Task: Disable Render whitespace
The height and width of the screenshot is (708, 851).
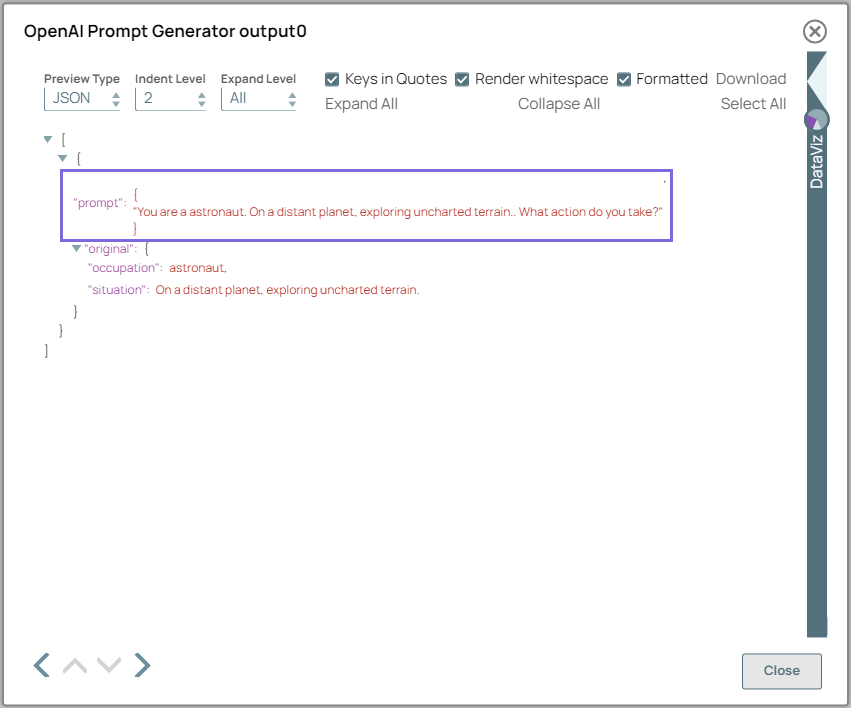Action: point(462,79)
